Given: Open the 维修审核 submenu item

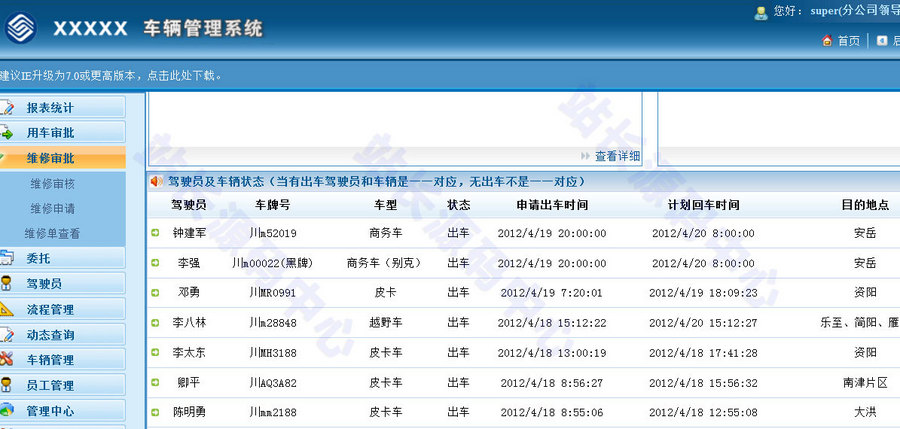Looking at the screenshot, I should pos(52,184).
